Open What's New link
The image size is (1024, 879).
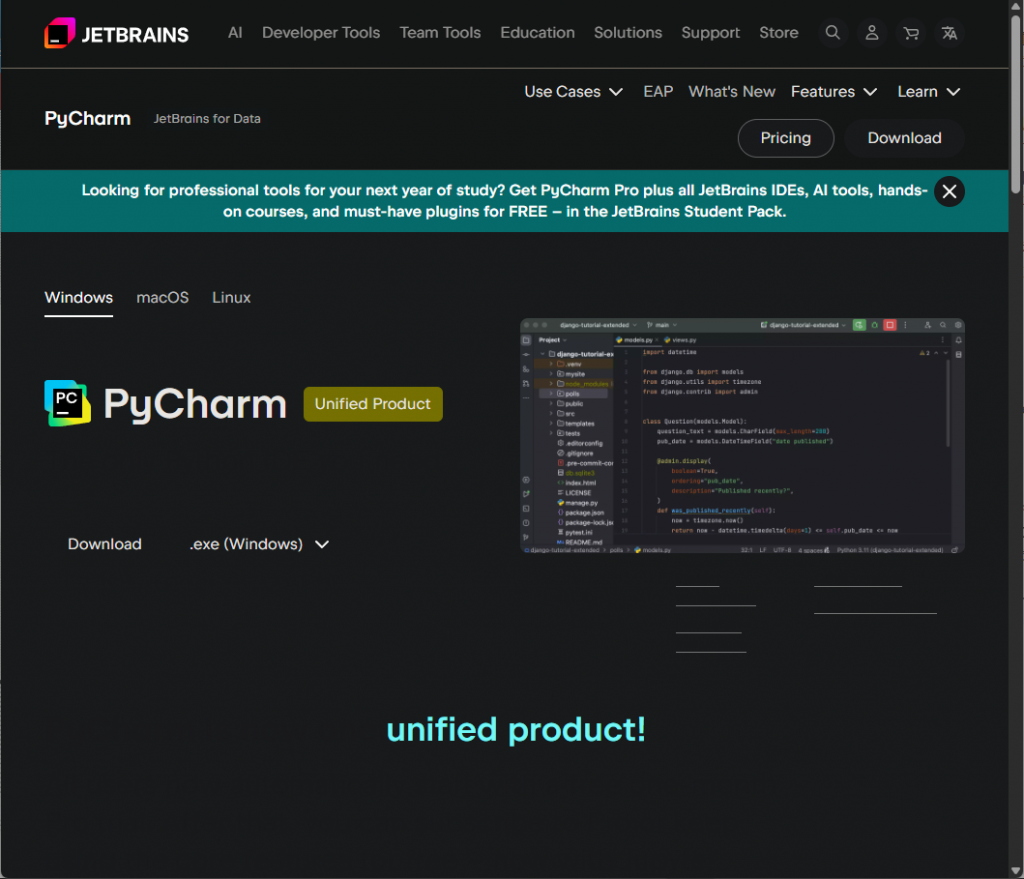pos(731,91)
